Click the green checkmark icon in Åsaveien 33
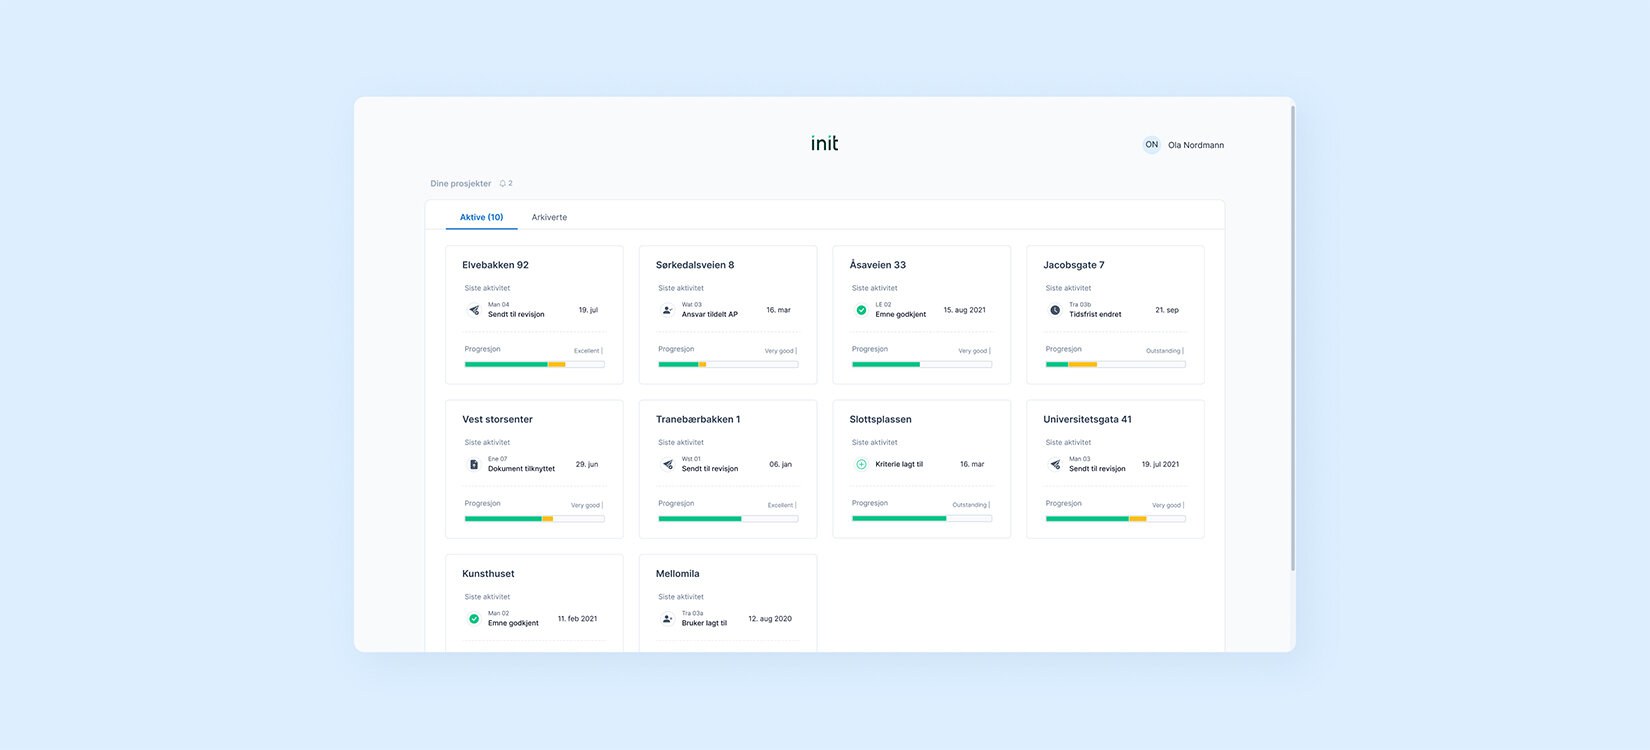The height and width of the screenshot is (750, 1650). tap(861, 310)
